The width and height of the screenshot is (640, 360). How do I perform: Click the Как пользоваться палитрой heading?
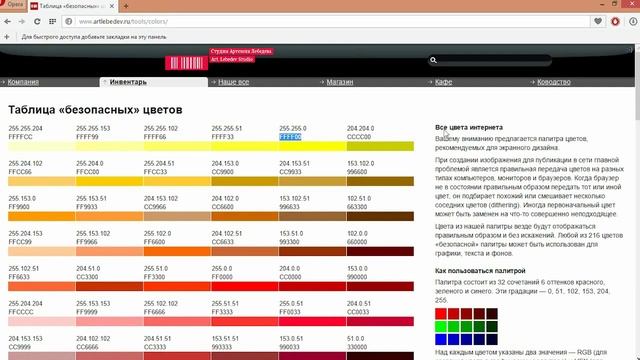480,271
